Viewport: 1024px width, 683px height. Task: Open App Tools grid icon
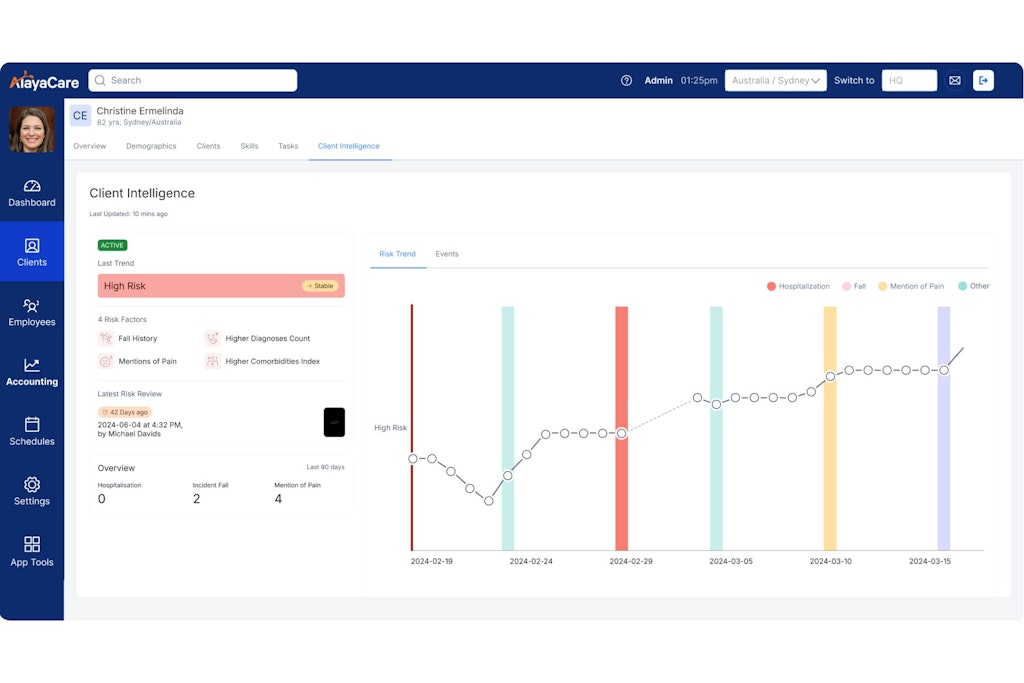click(x=32, y=545)
